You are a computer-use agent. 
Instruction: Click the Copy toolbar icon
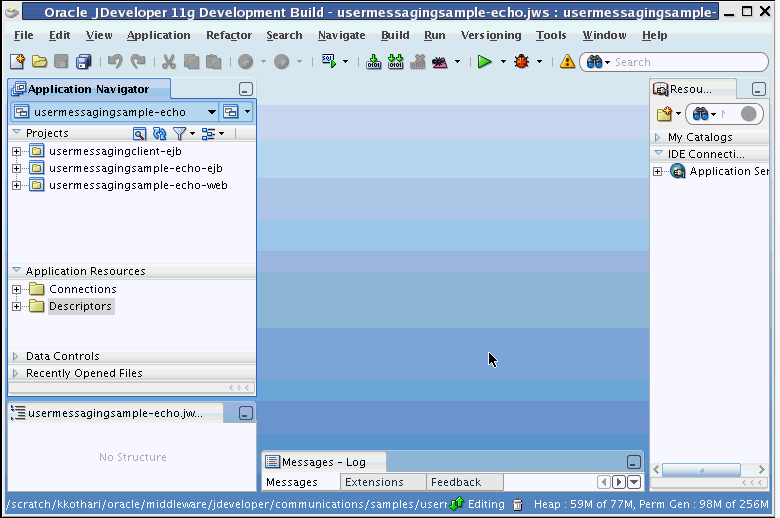point(192,62)
